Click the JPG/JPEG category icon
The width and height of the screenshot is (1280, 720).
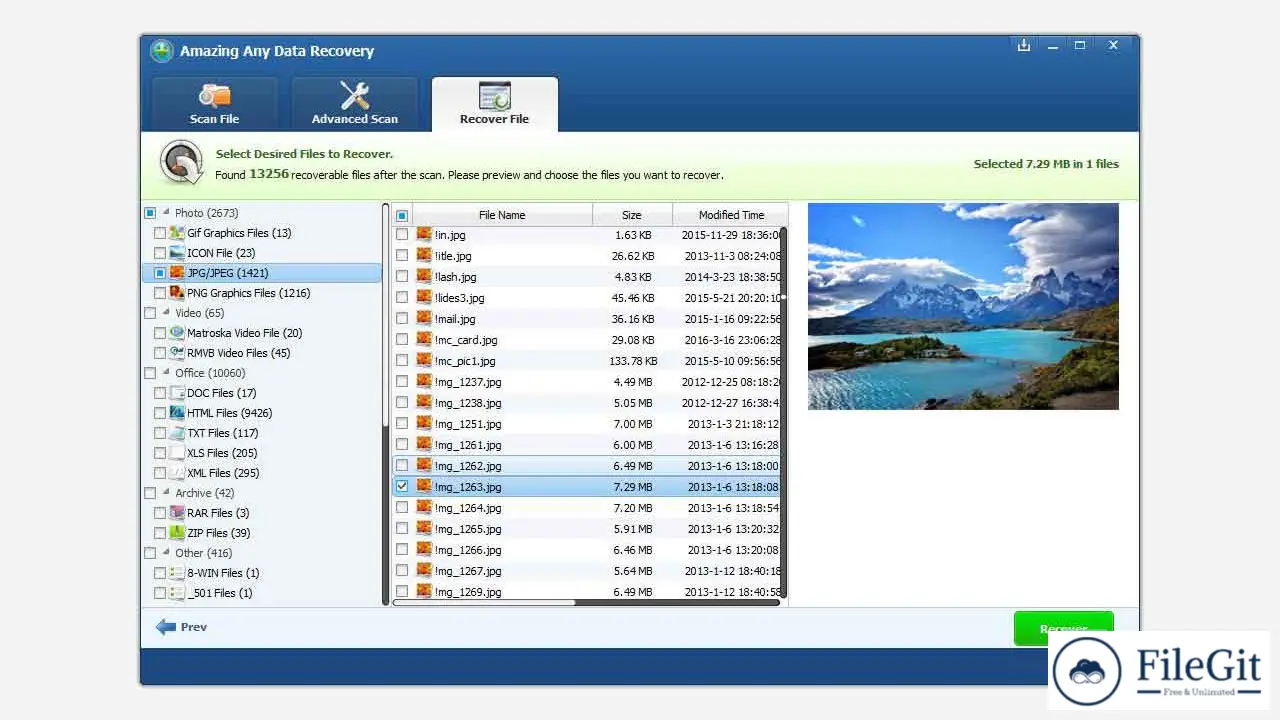point(177,273)
